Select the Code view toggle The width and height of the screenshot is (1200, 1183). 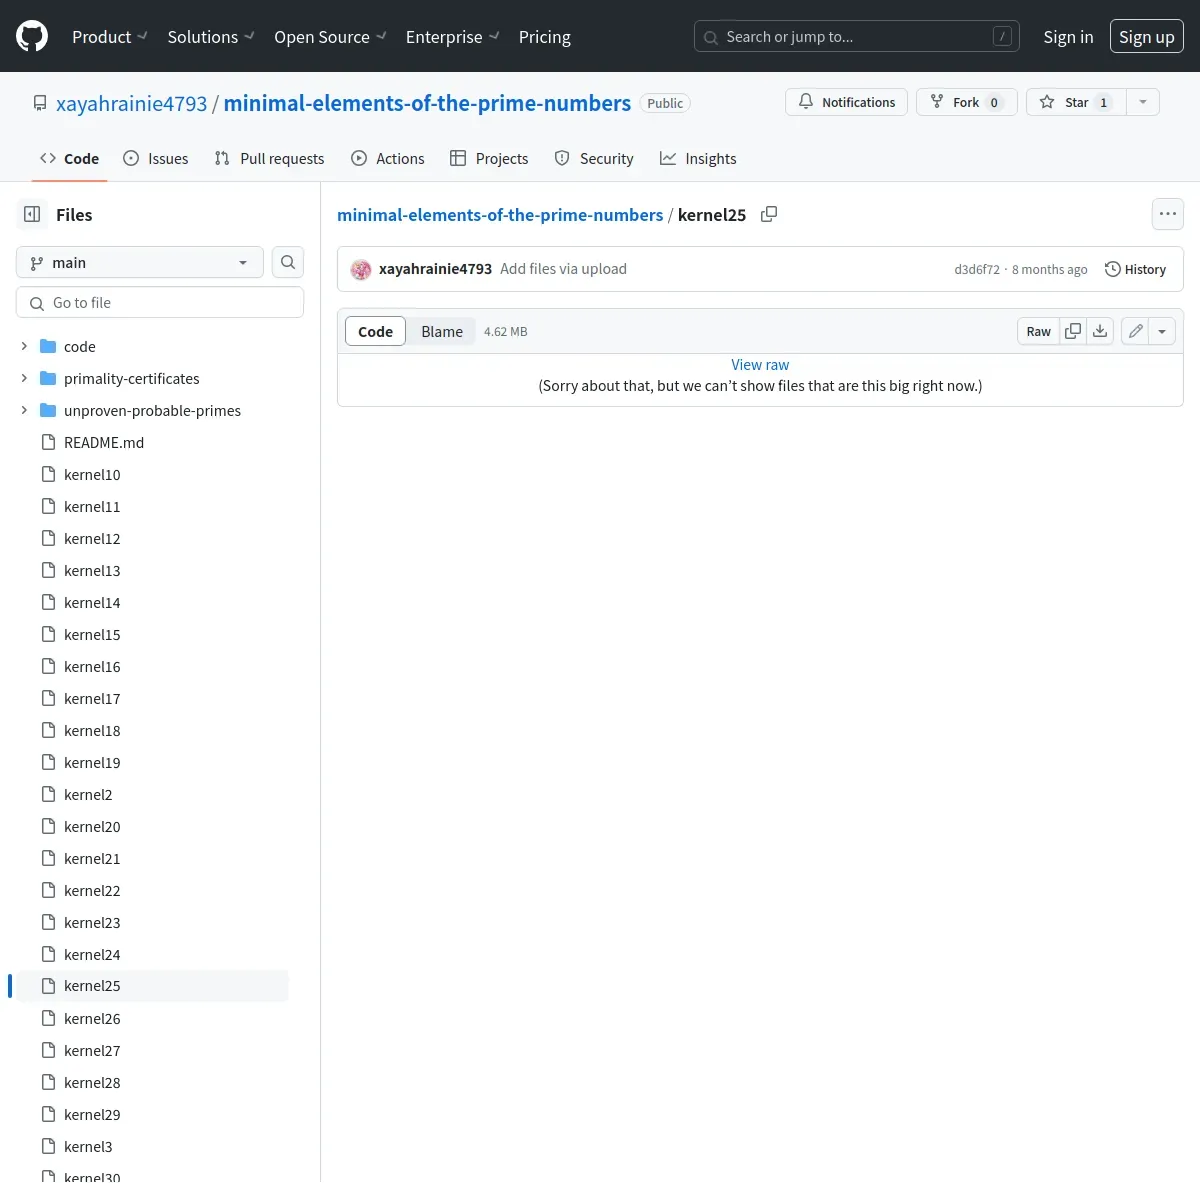click(x=375, y=331)
